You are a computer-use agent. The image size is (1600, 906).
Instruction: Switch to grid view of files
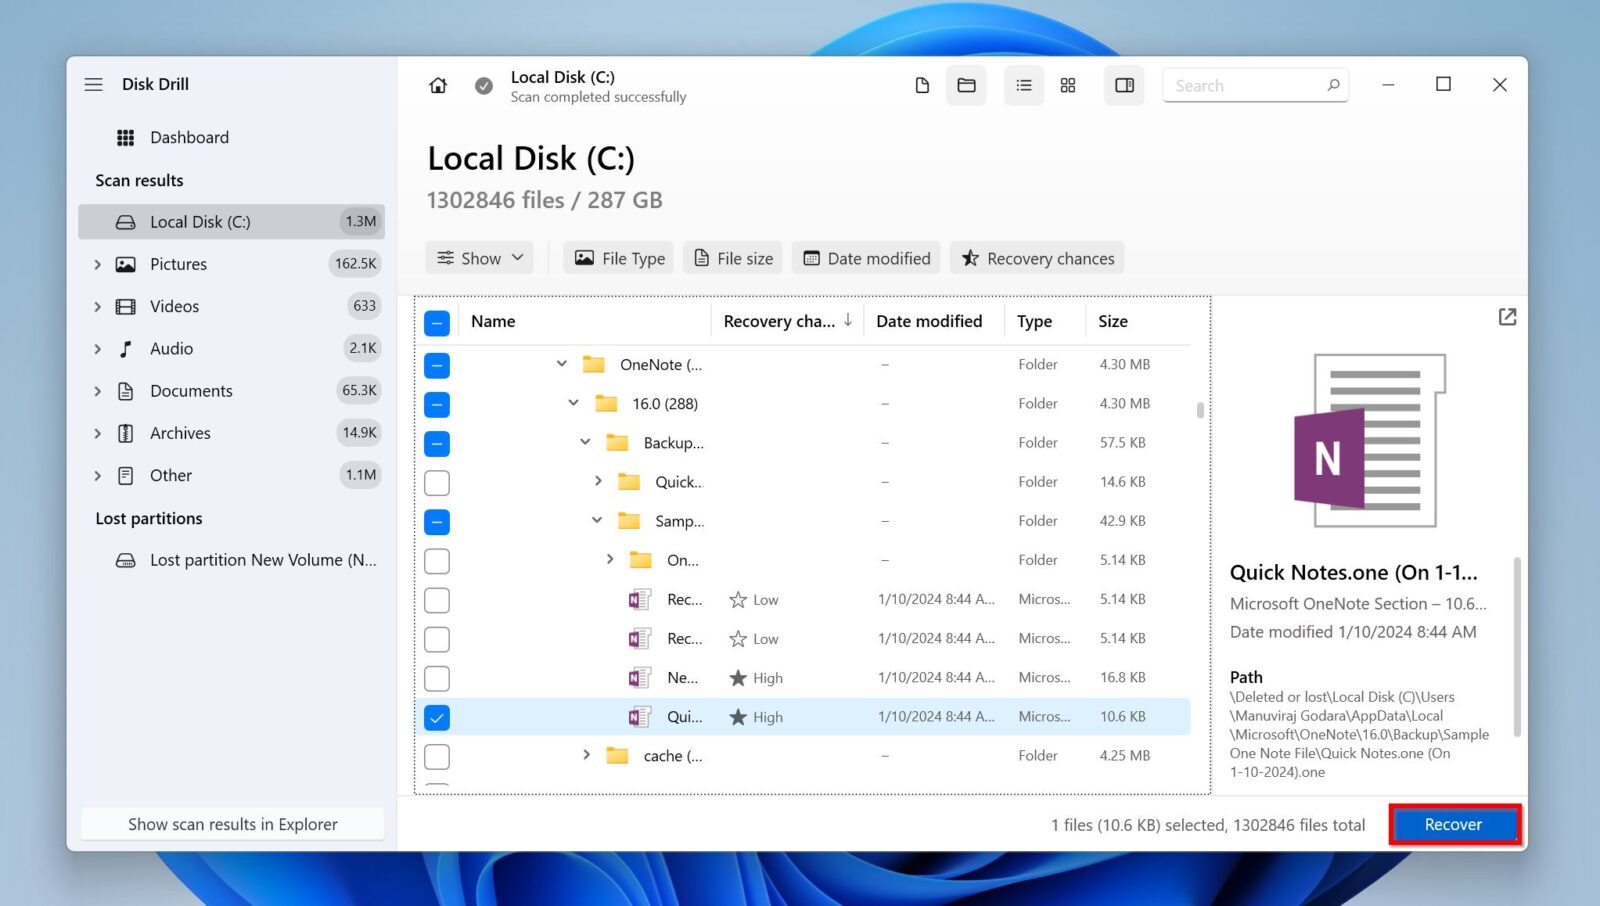coord(1067,85)
